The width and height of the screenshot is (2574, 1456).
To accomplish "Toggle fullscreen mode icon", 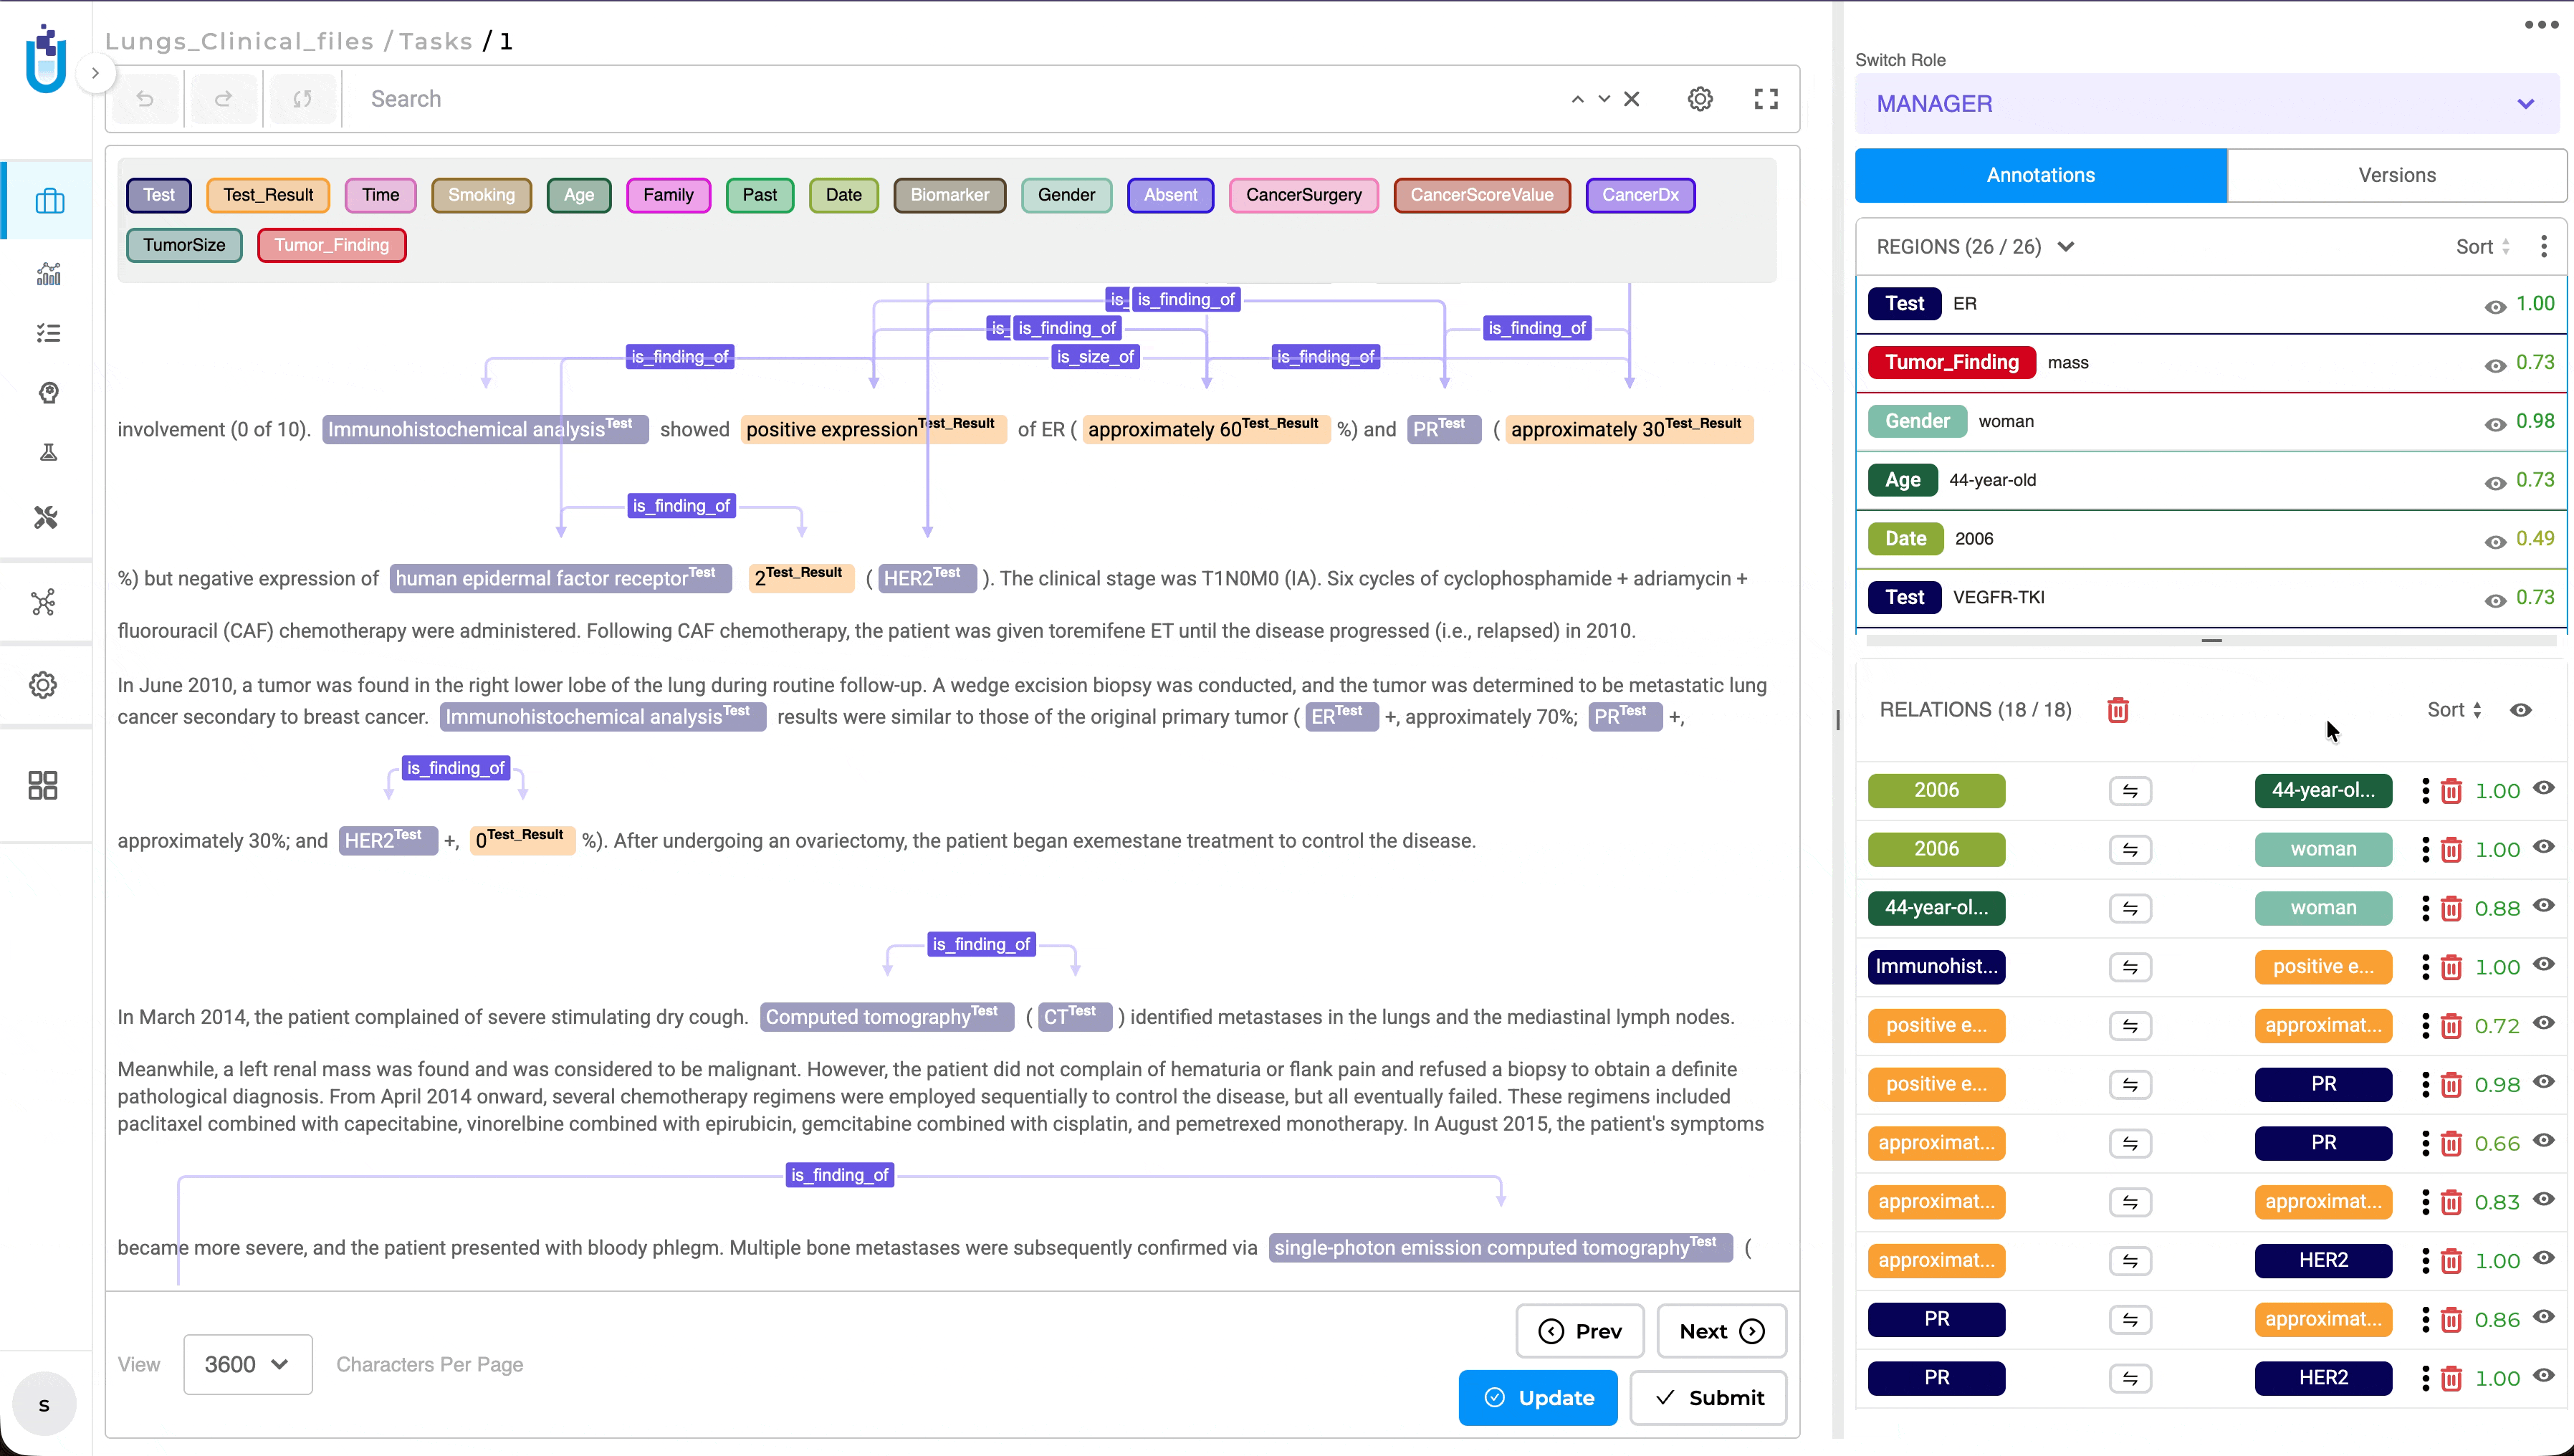I will tap(1766, 99).
